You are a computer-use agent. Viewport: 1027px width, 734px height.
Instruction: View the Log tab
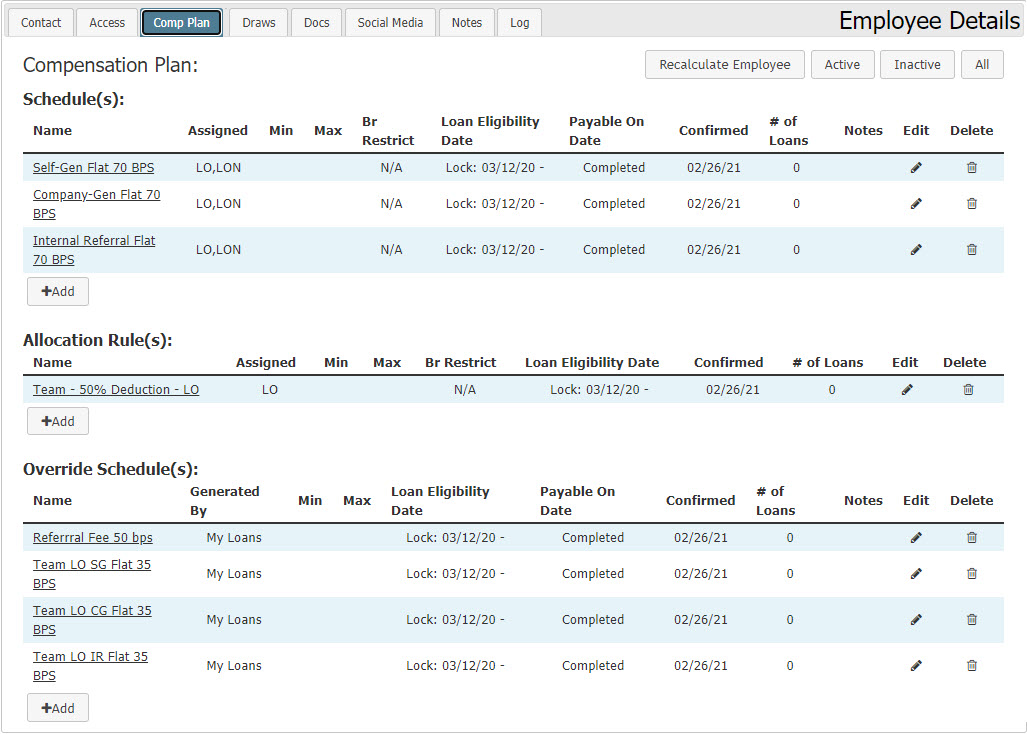[519, 22]
